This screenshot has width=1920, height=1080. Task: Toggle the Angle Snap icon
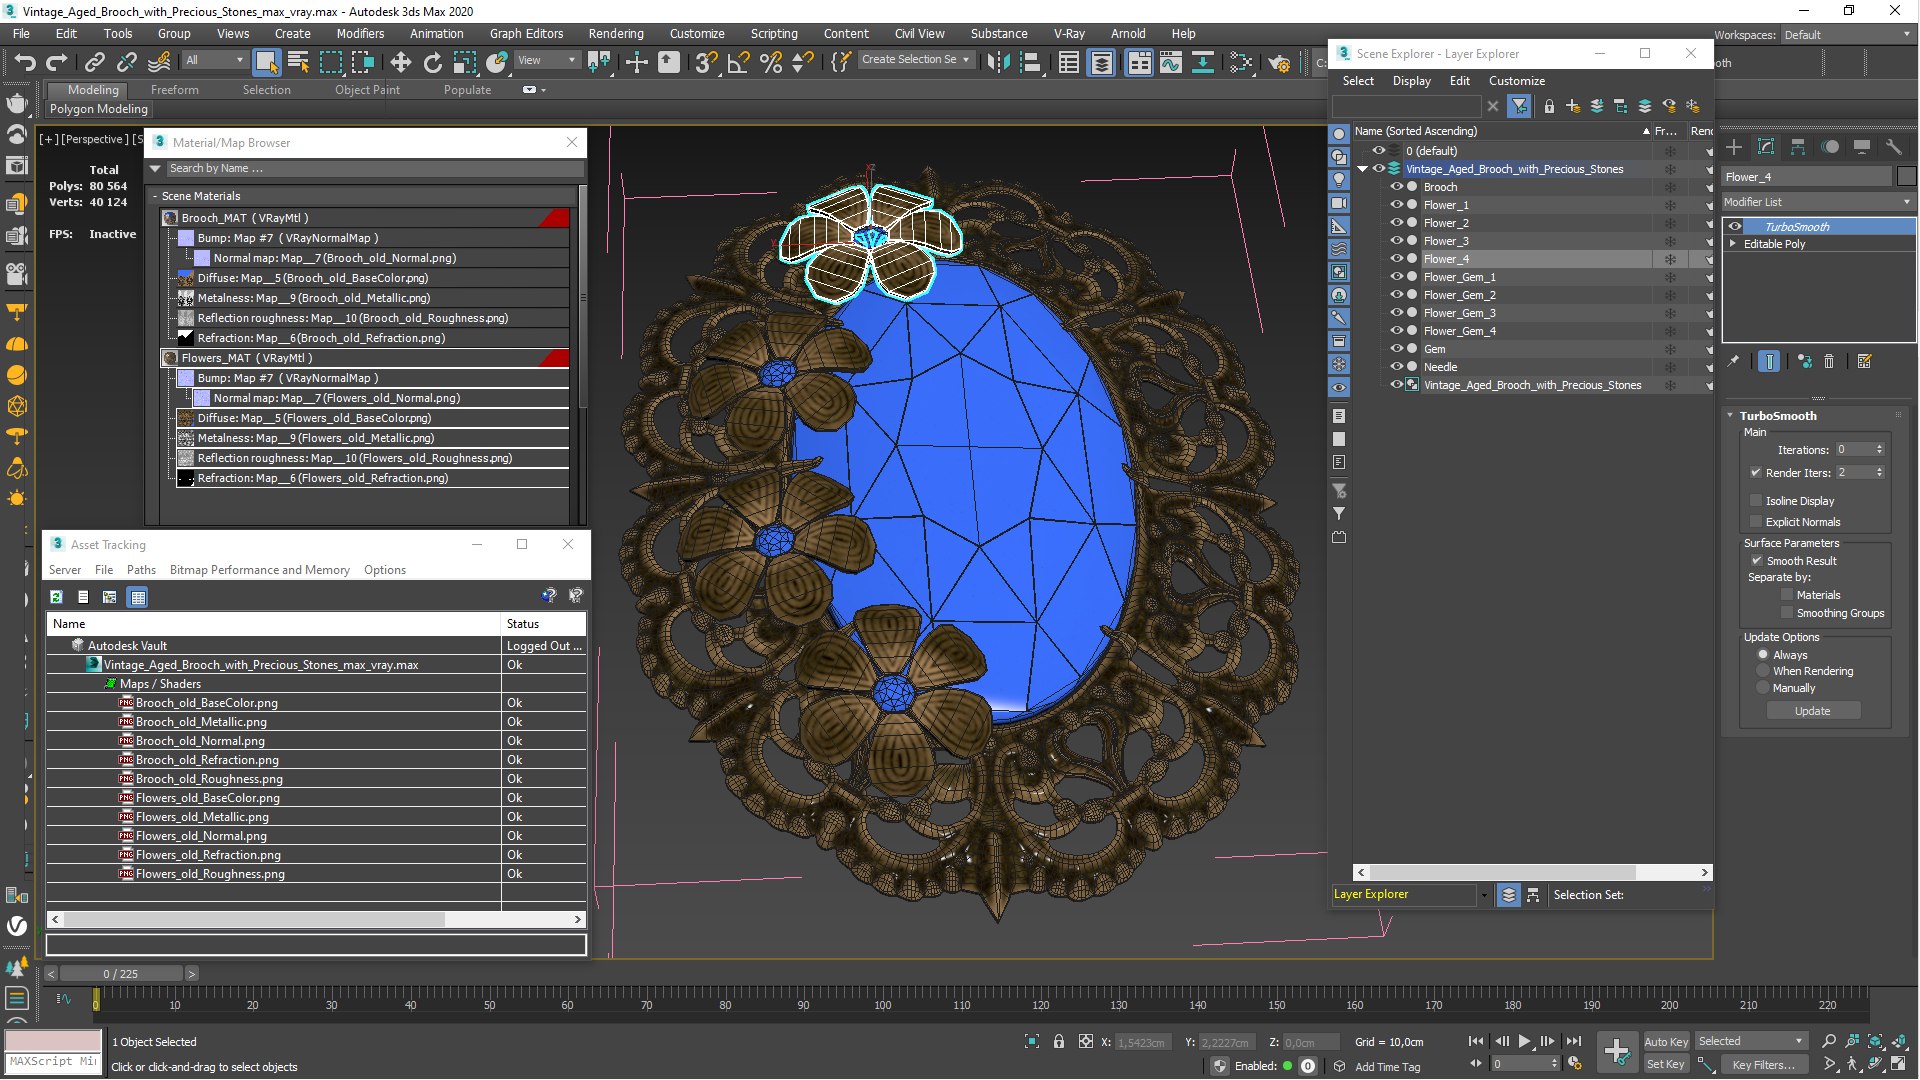click(738, 63)
